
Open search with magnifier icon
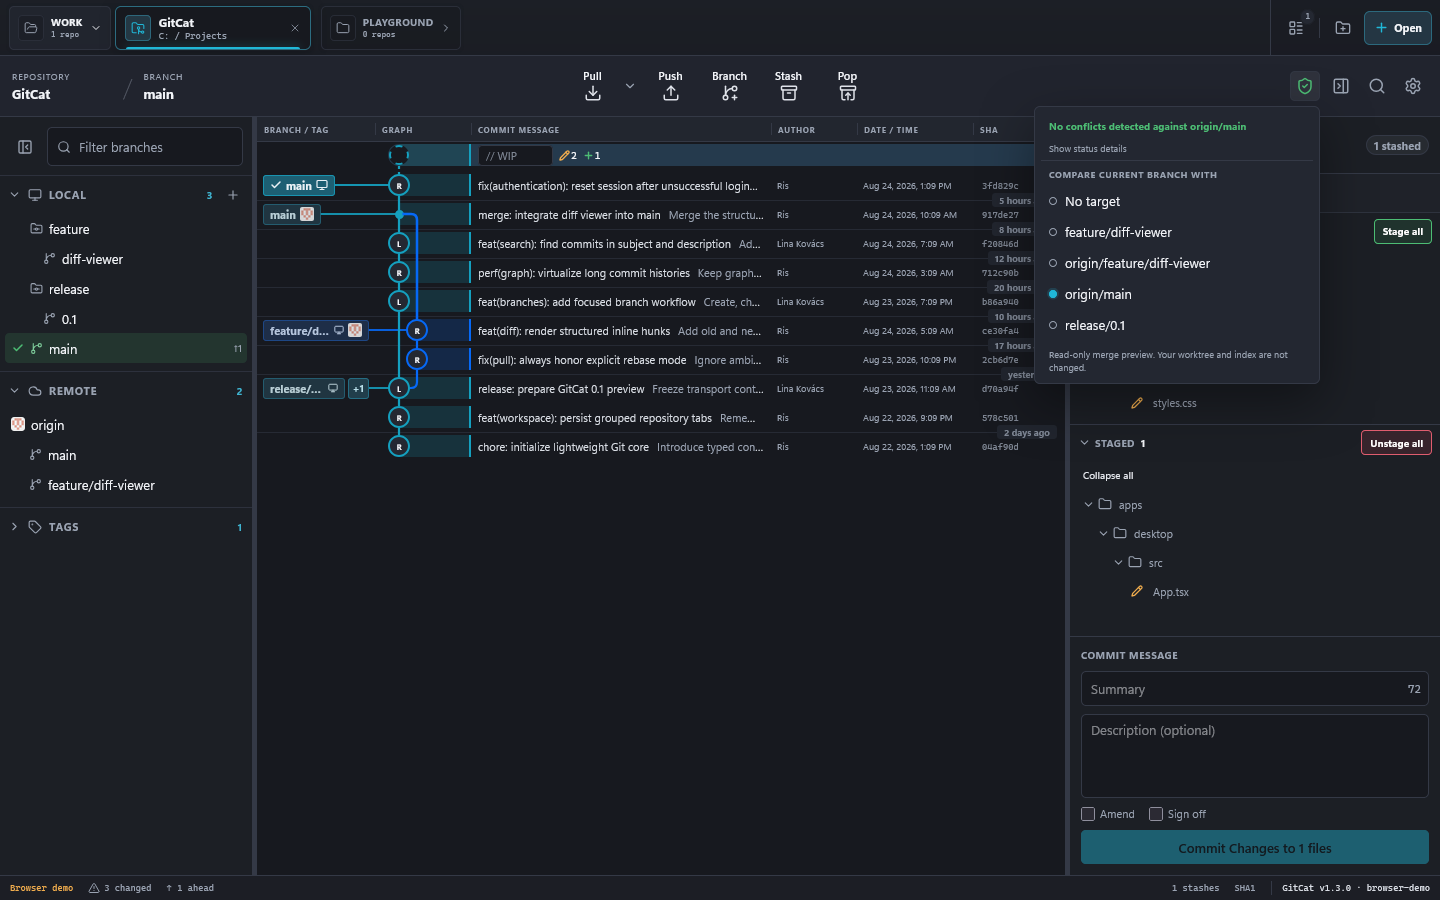tap(1377, 86)
